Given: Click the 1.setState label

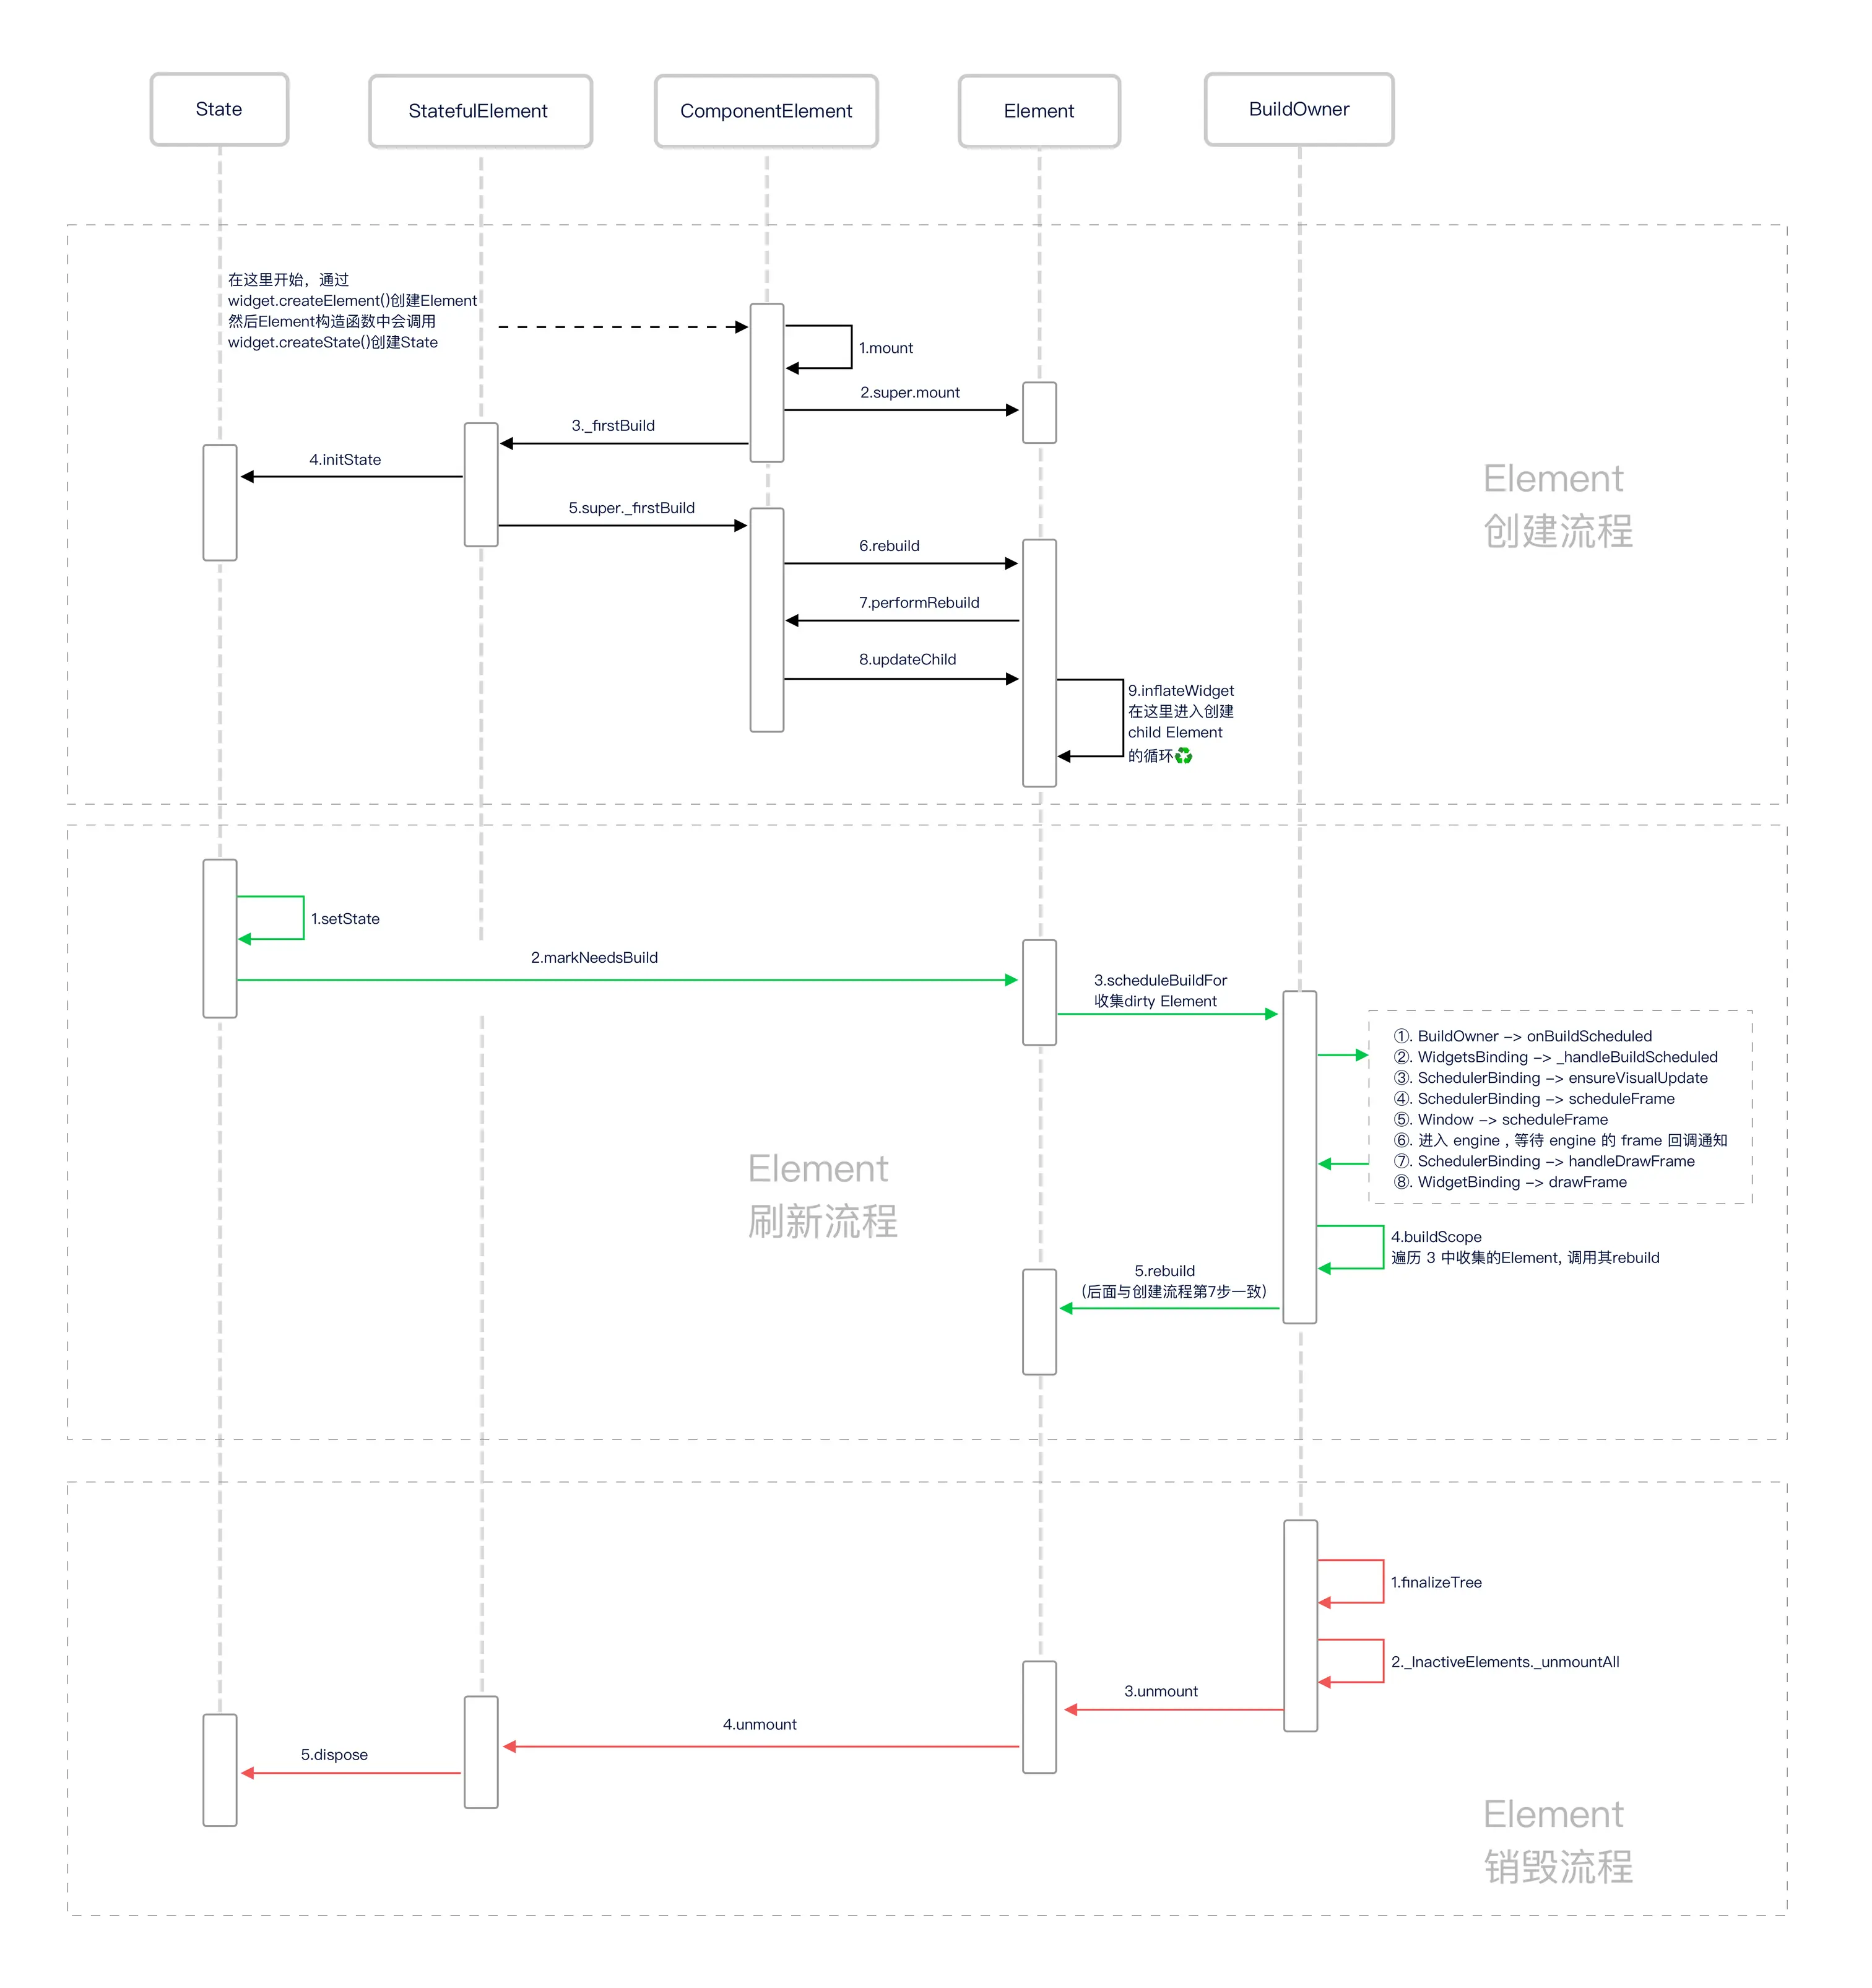Looking at the screenshot, I should (345, 918).
